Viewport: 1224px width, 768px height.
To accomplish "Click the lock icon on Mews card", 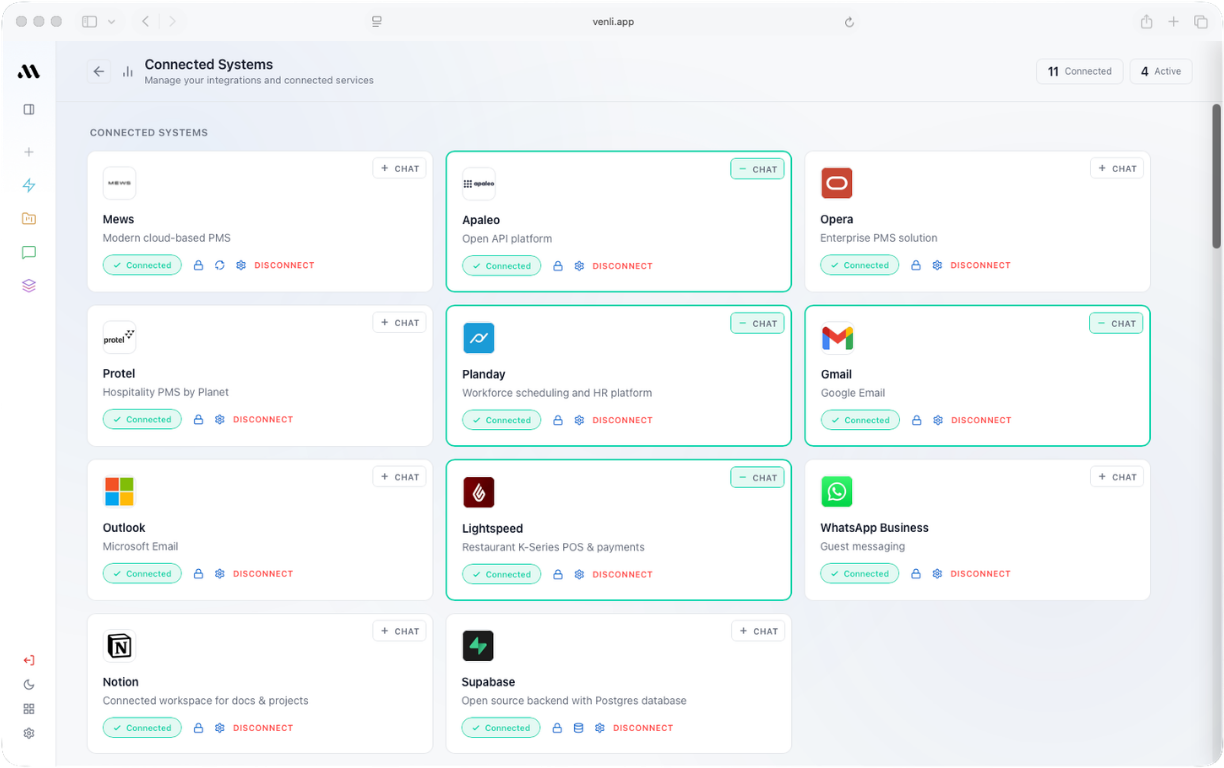I will click(198, 266).
